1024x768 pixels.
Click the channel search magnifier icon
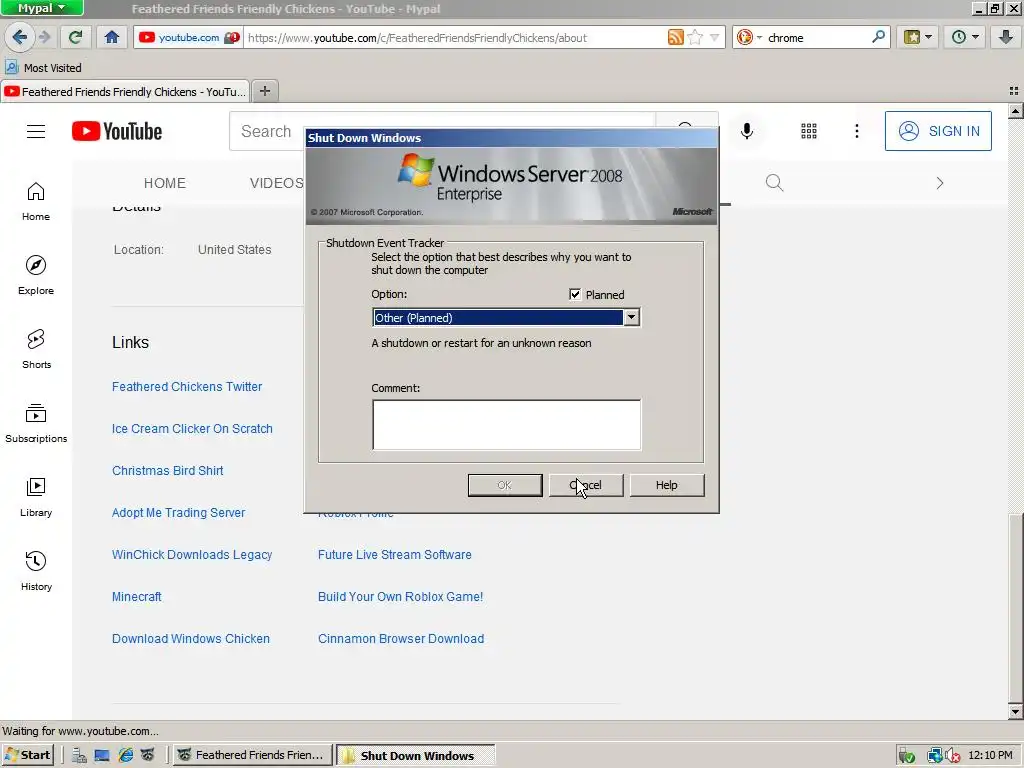pos(775,183)
